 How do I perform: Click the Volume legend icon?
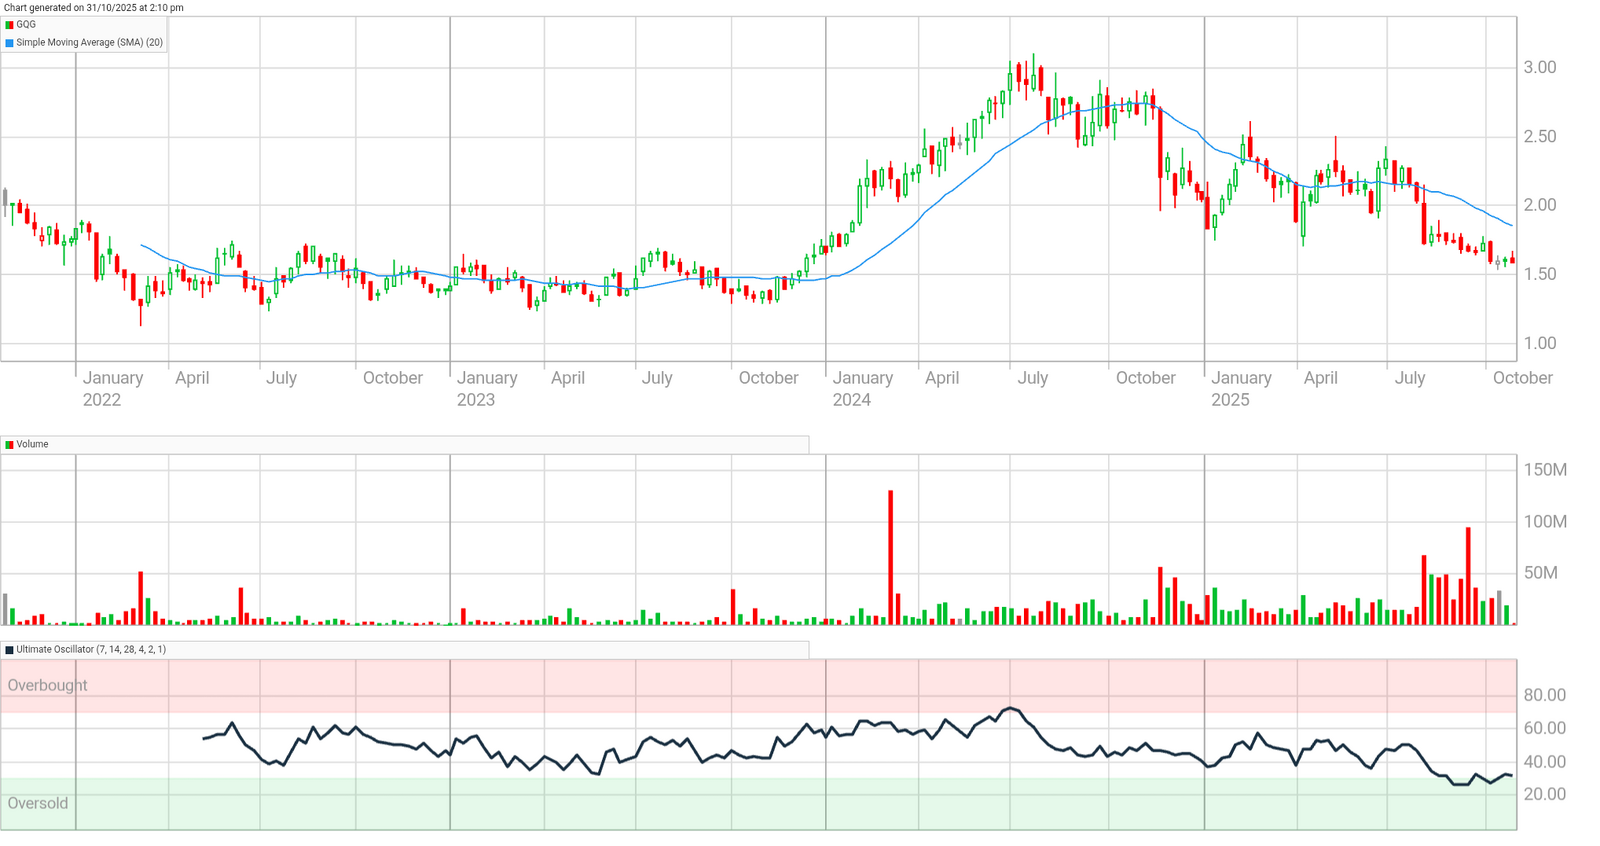tap(10, 445)
